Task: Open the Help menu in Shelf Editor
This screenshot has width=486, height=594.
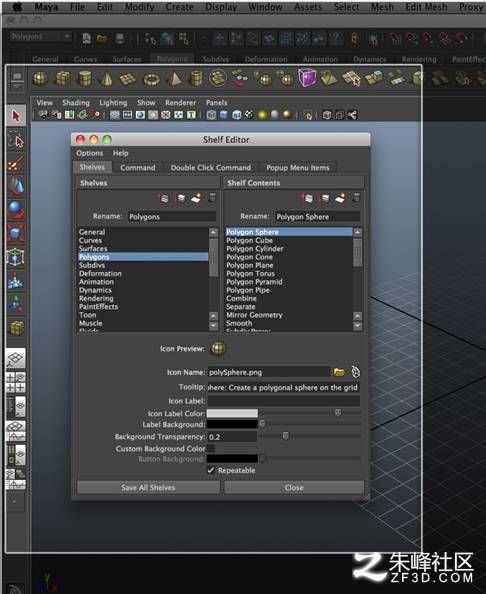Action: pos(120,153)
